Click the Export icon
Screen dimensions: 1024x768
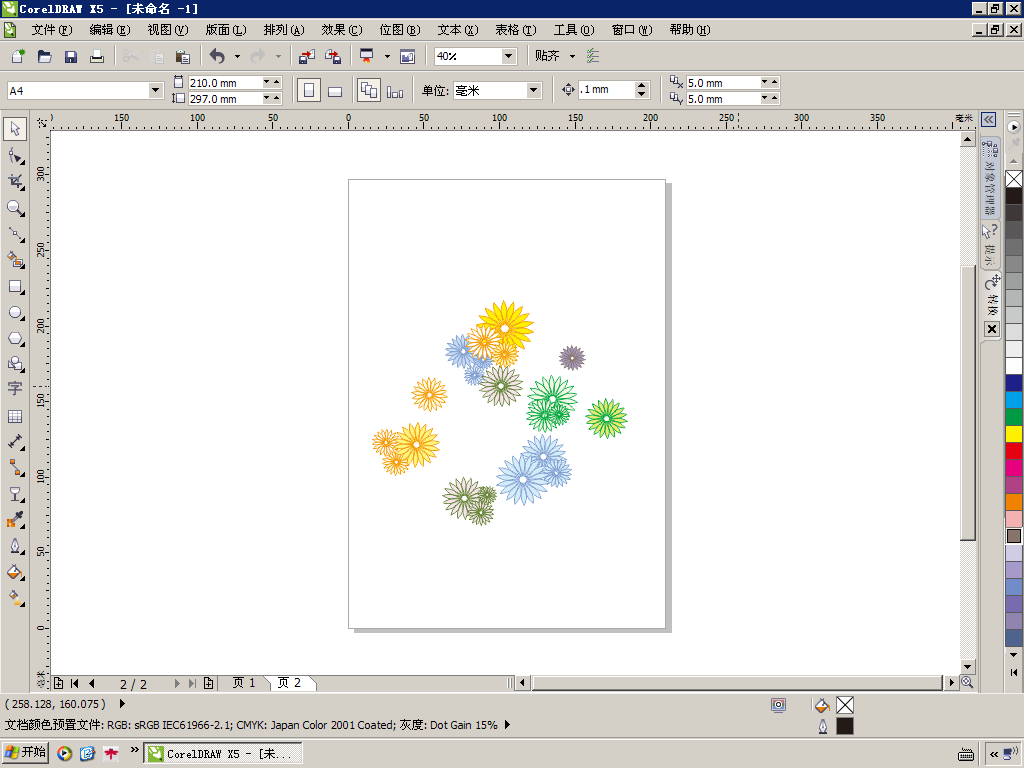[332, 56]
